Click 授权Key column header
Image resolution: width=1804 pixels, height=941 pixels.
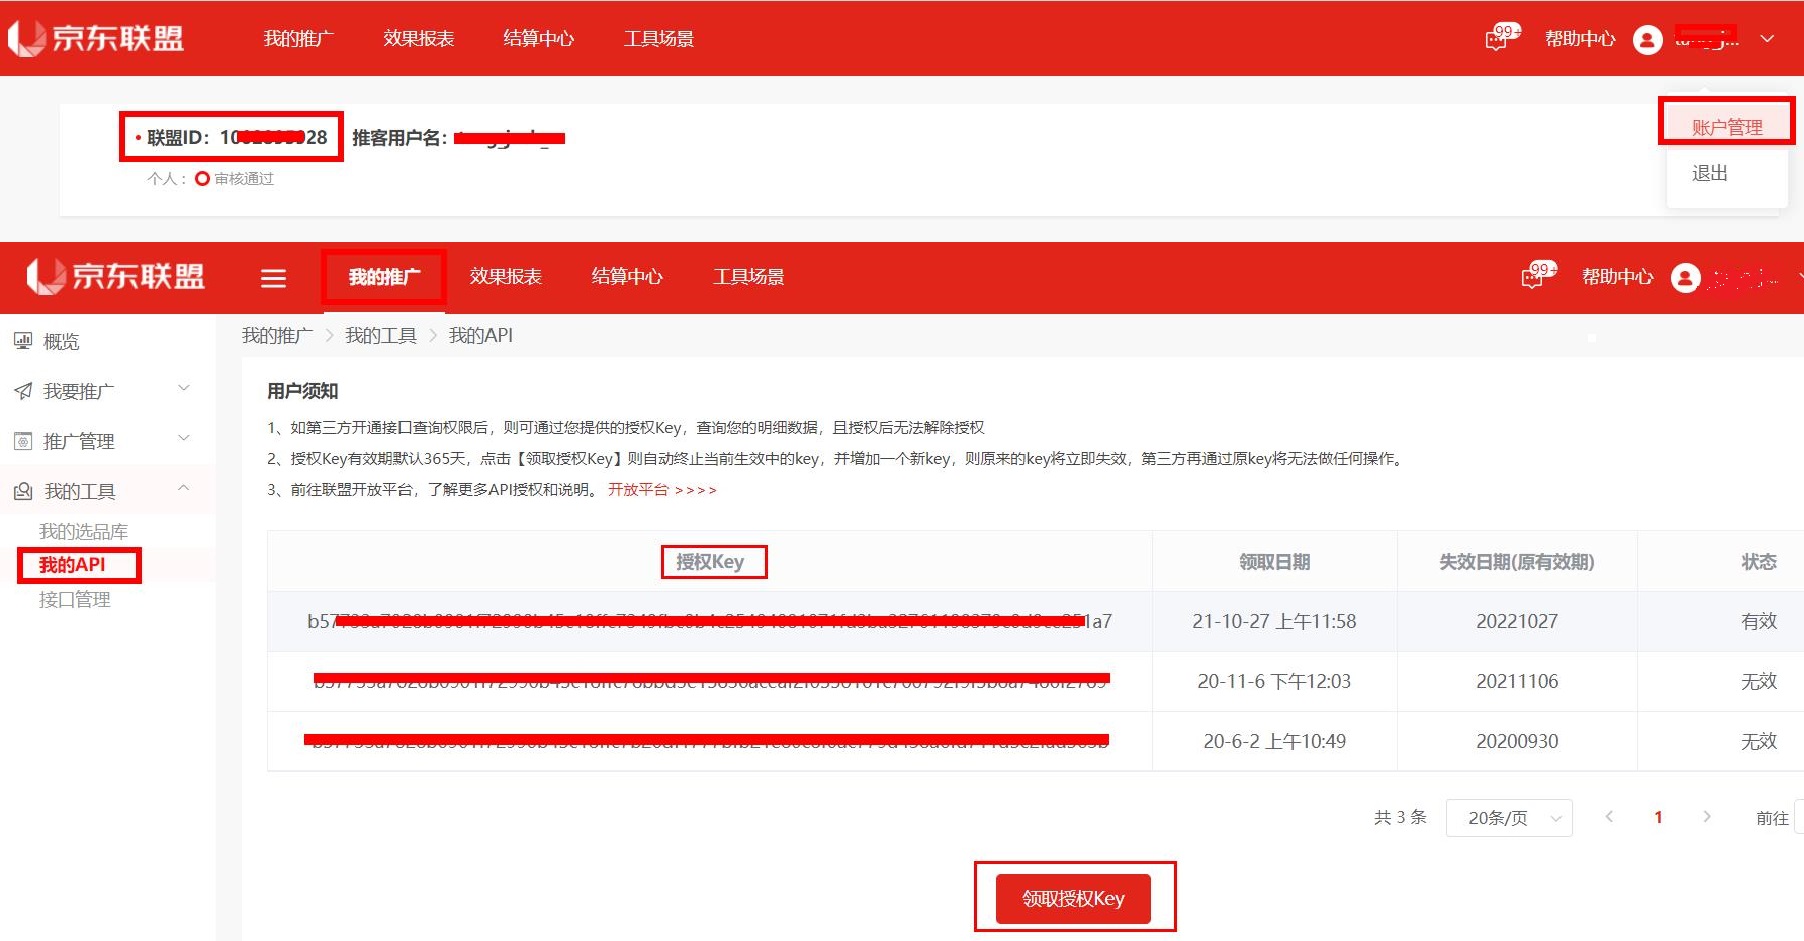(x=710, y=562)
